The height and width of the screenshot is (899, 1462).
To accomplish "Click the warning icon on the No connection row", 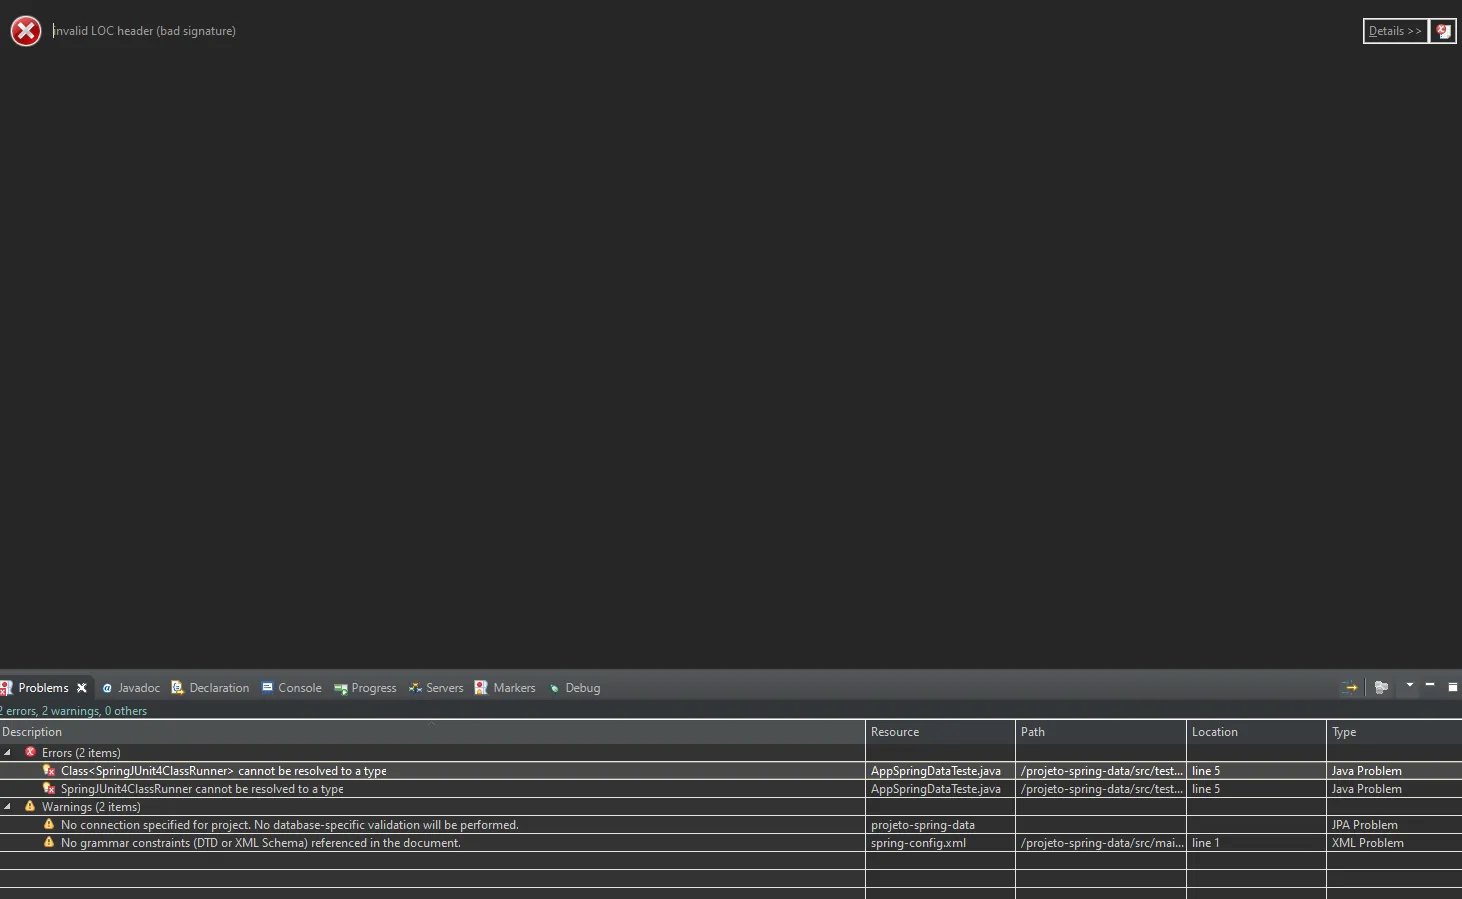I will (49, 824).
